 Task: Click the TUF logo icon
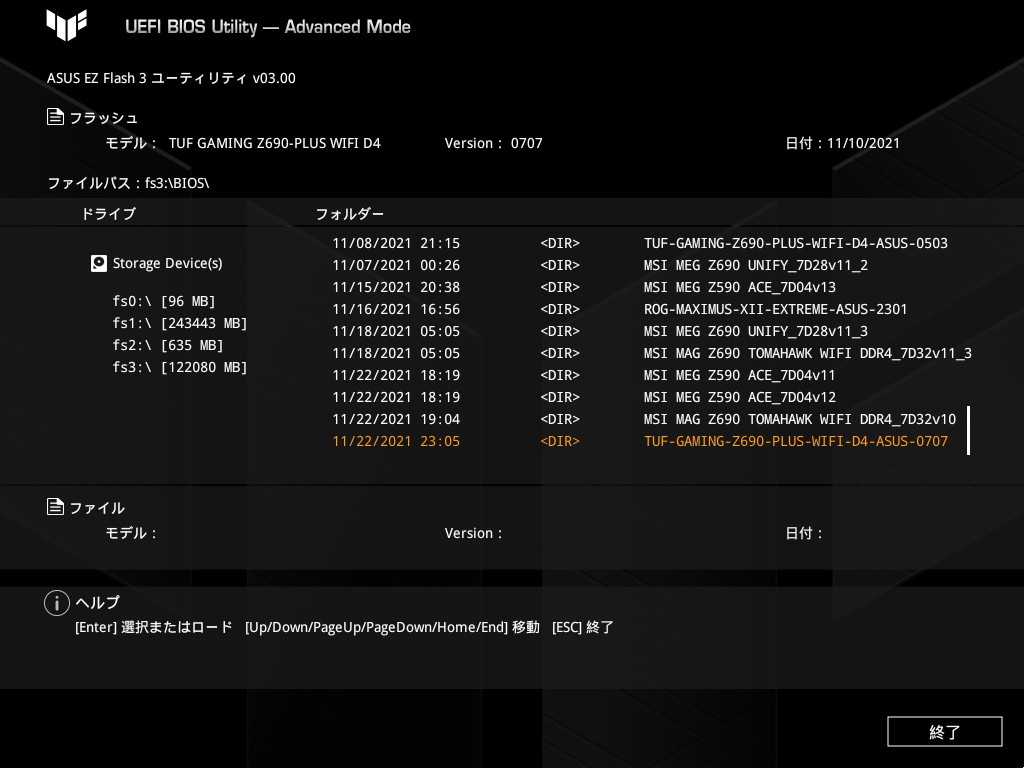67,25
